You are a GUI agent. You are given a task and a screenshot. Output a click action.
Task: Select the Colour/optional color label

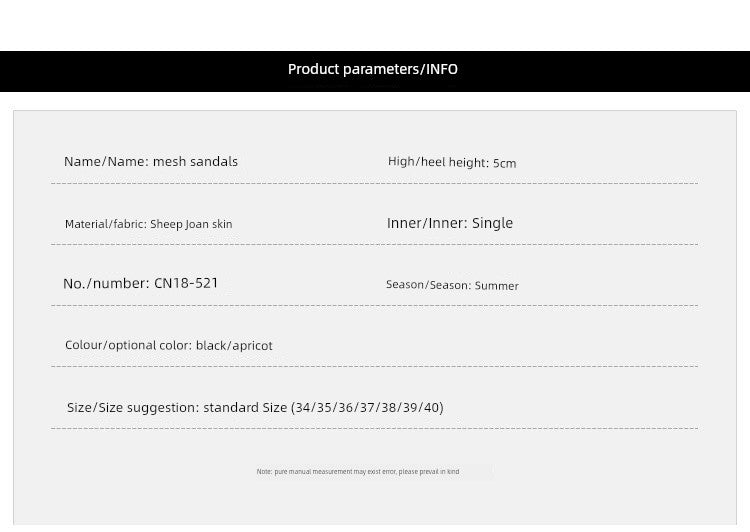pyautogui.click(x=128, y=346)
